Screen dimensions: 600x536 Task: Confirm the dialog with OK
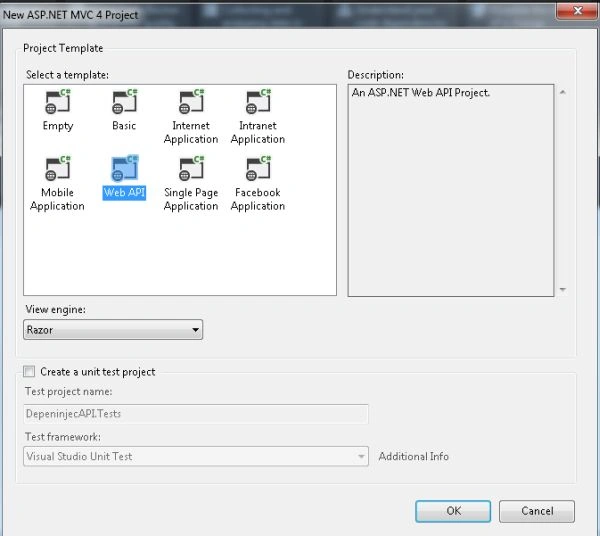[x=453, y=511]
